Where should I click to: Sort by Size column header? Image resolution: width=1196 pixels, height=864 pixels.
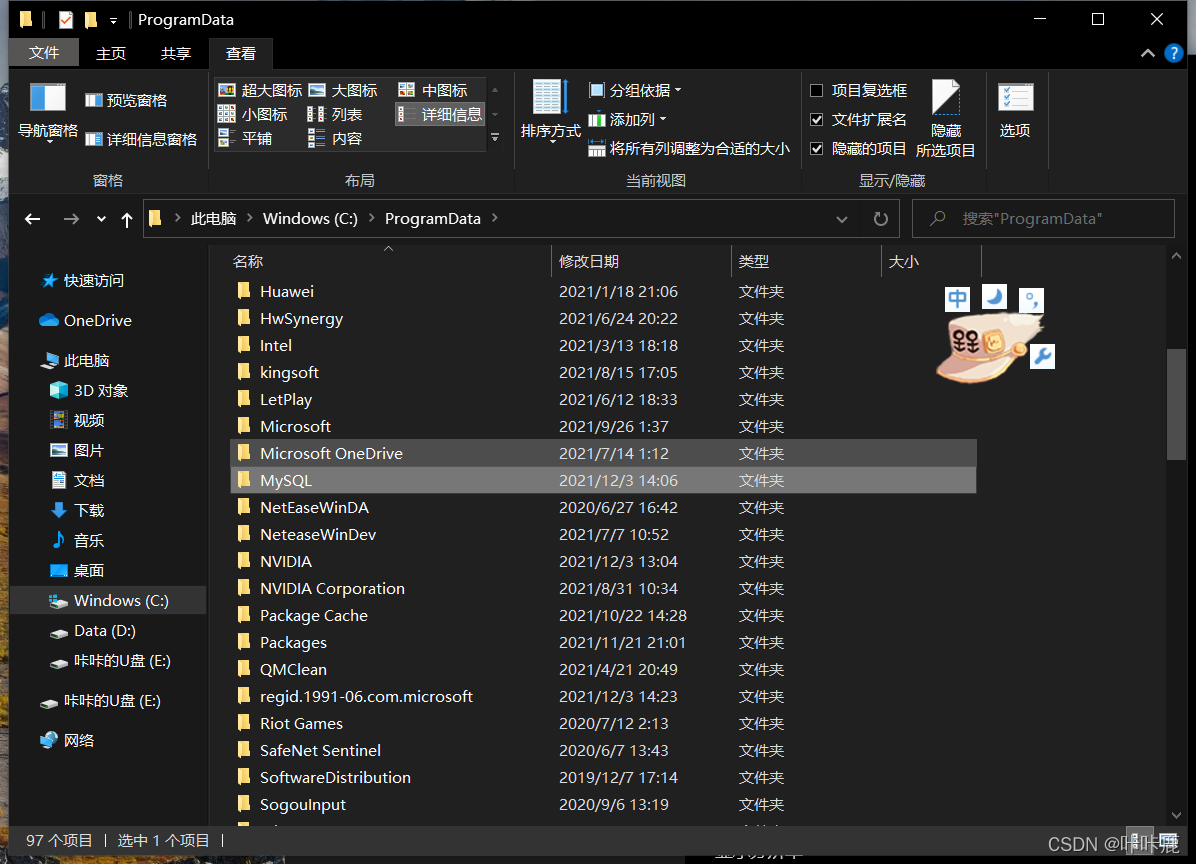tap(931, 261)
